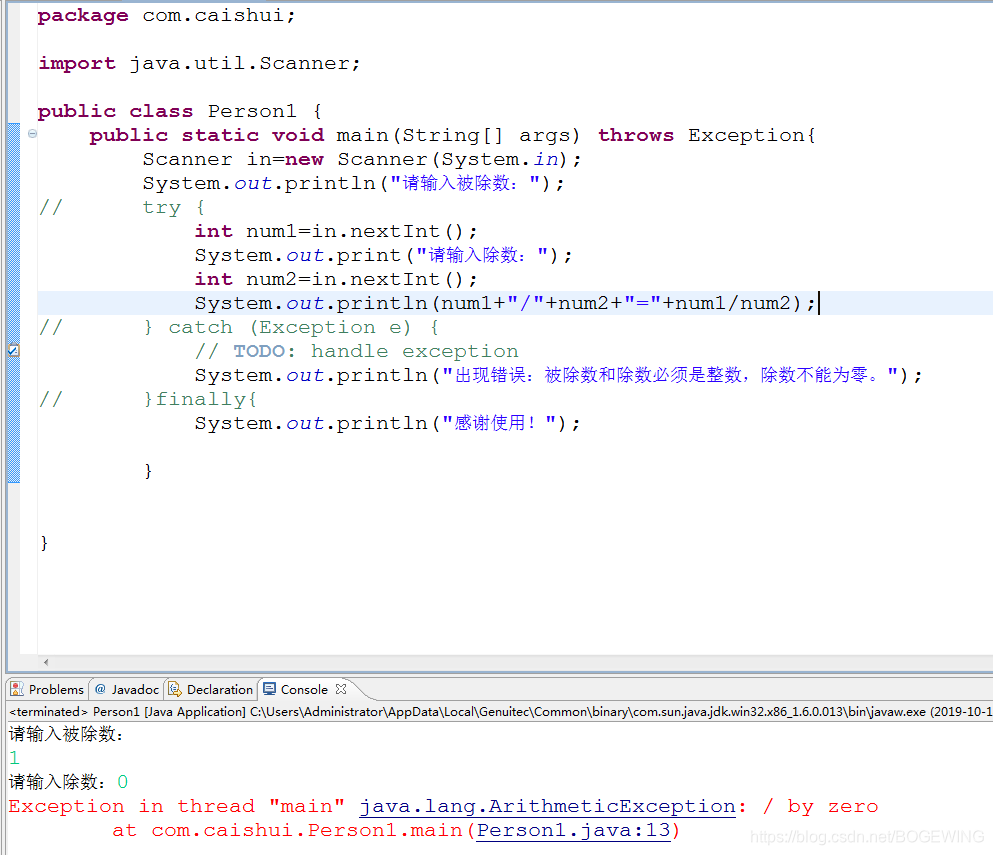Screen dimensions: 993x855
Task: Click the commented '}finally{' line
Action: [148, 400]
